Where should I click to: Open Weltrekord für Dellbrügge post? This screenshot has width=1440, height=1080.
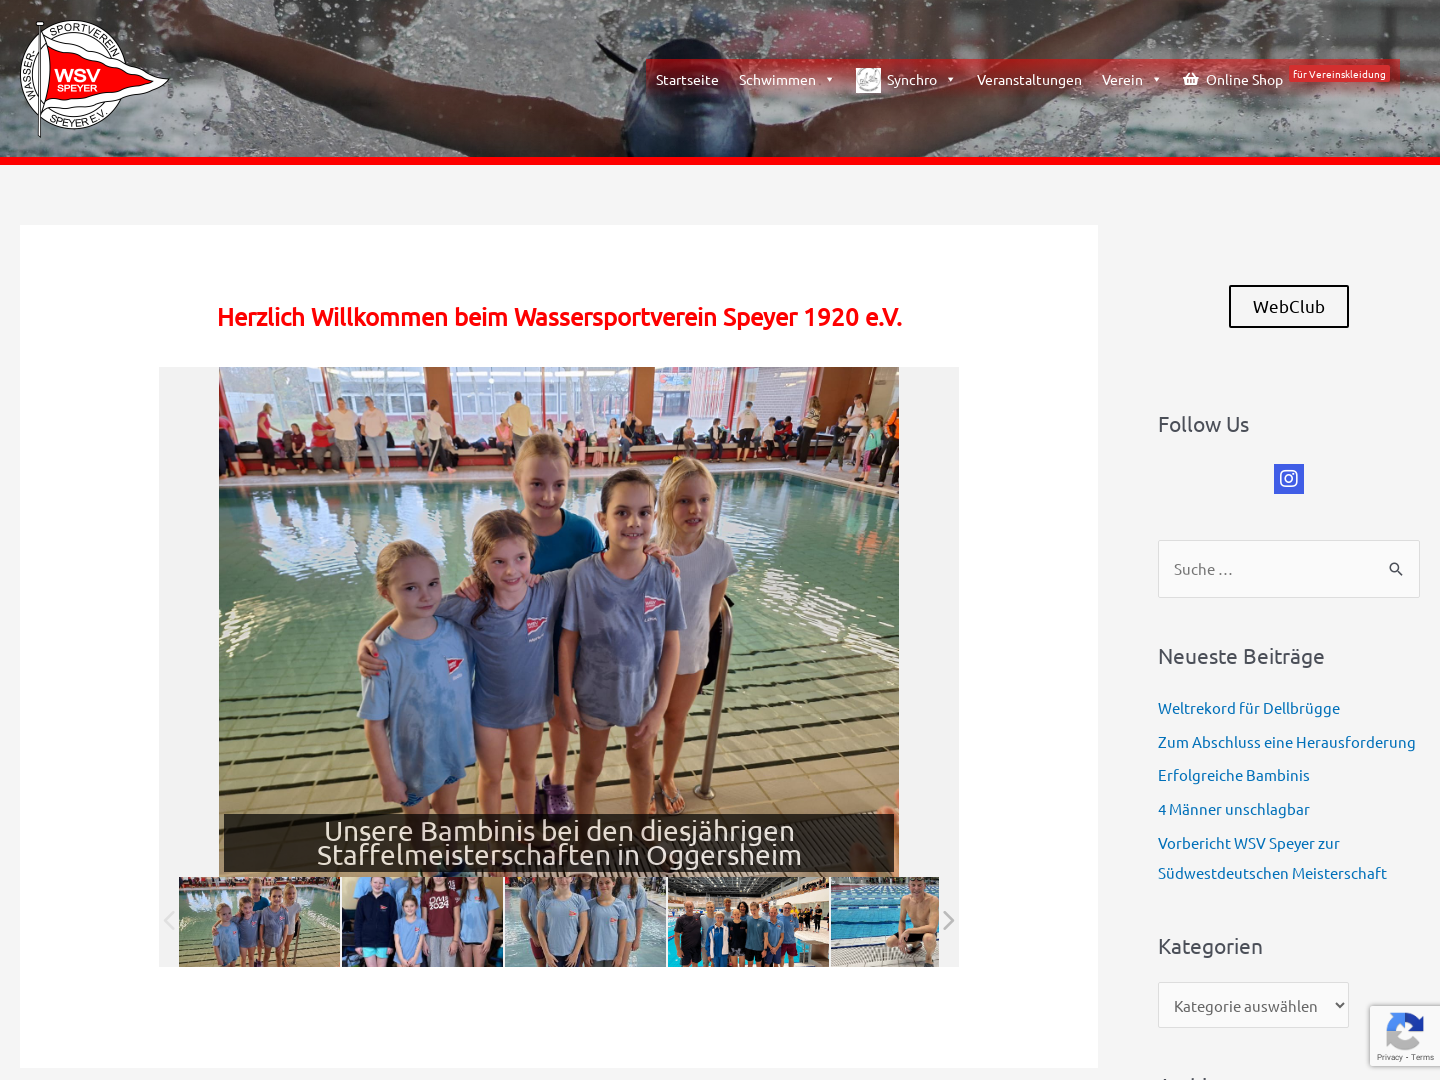[1249, 708]
